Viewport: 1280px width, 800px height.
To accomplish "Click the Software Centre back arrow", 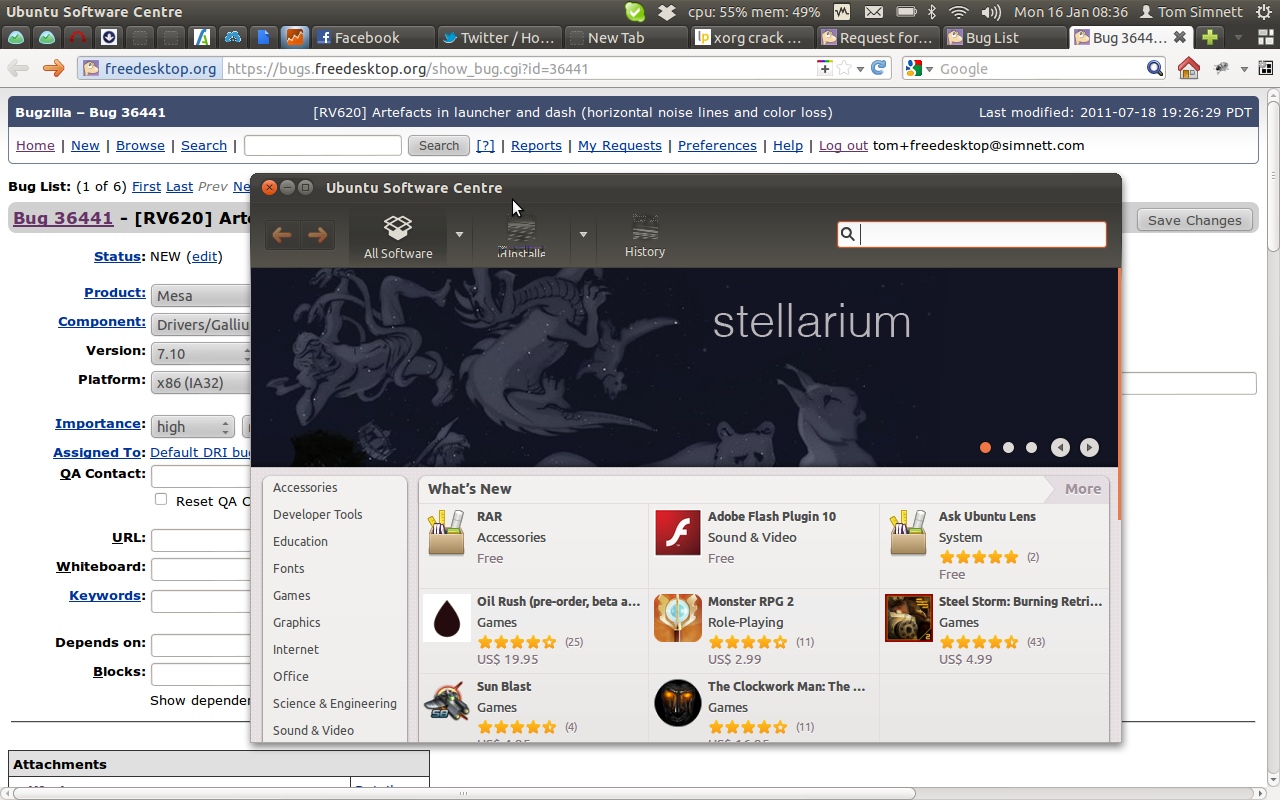I will coord(283,235).
